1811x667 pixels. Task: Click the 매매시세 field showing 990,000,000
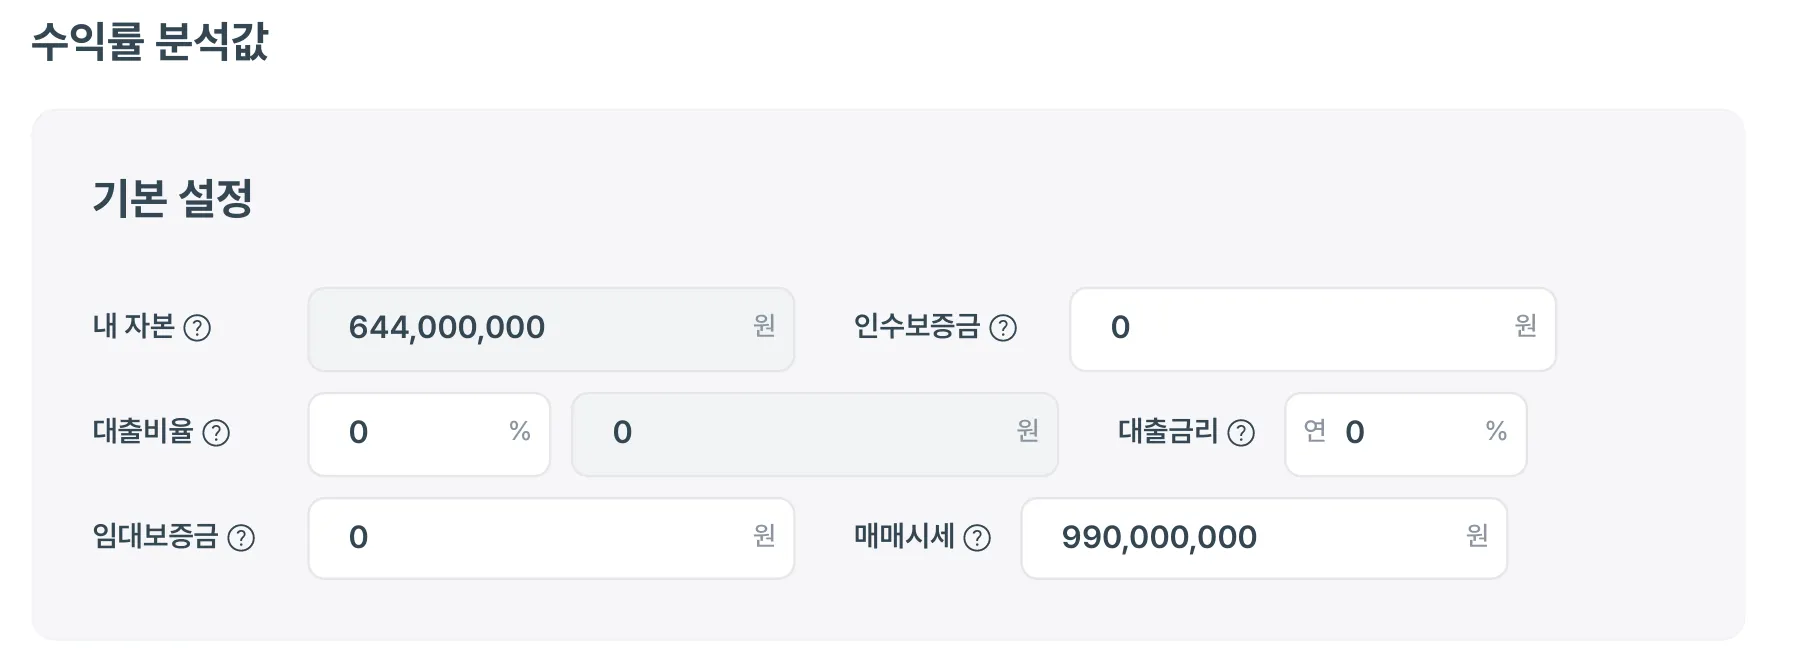point(1250,538)
